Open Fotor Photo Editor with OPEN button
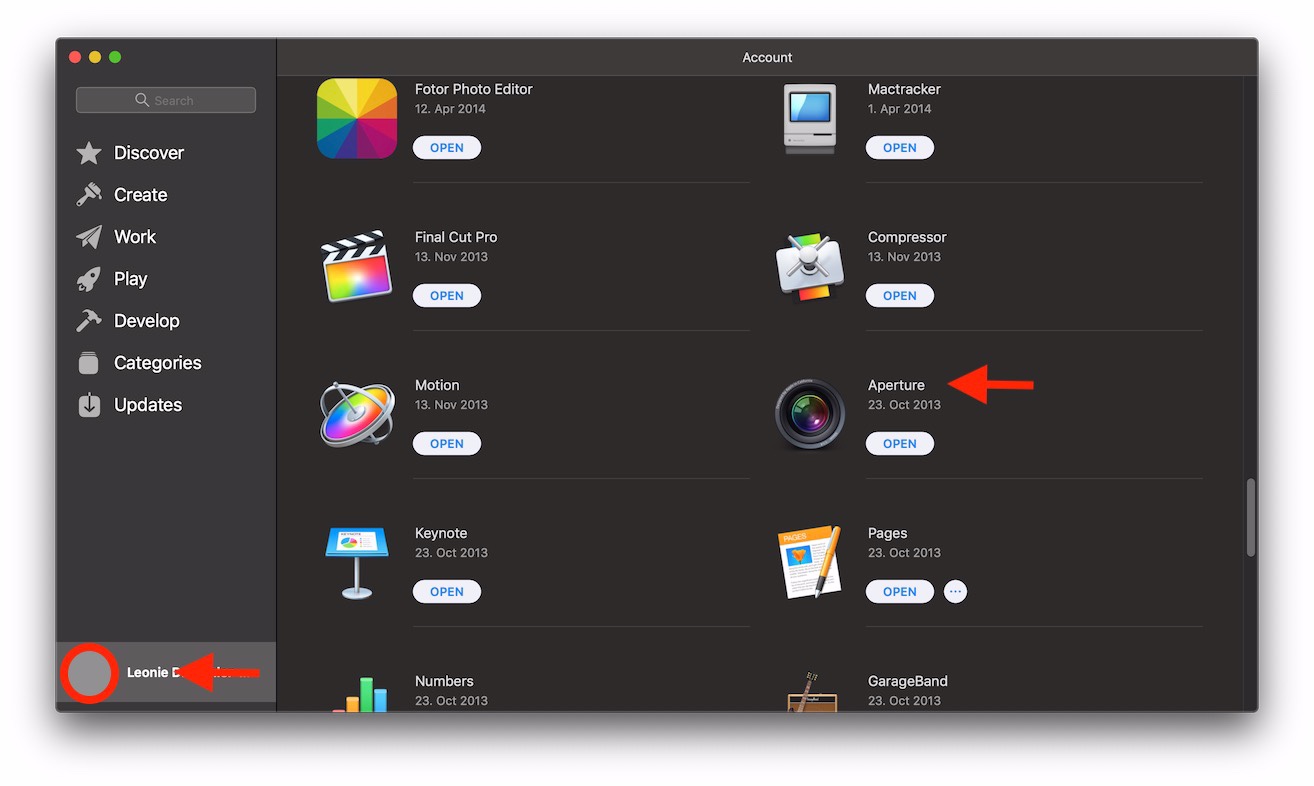The height and width of the screenshot is (786, 1314). [x=447, y=148]
